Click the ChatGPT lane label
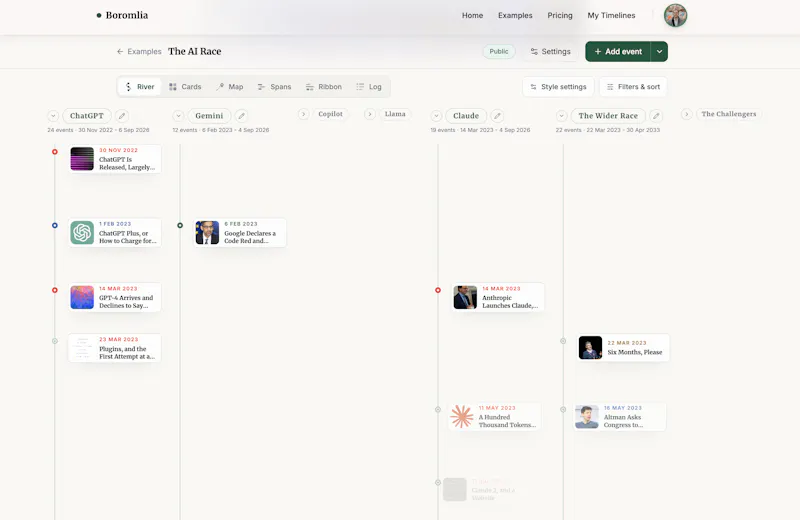This screenshot has width=800, height=520. 87,116
